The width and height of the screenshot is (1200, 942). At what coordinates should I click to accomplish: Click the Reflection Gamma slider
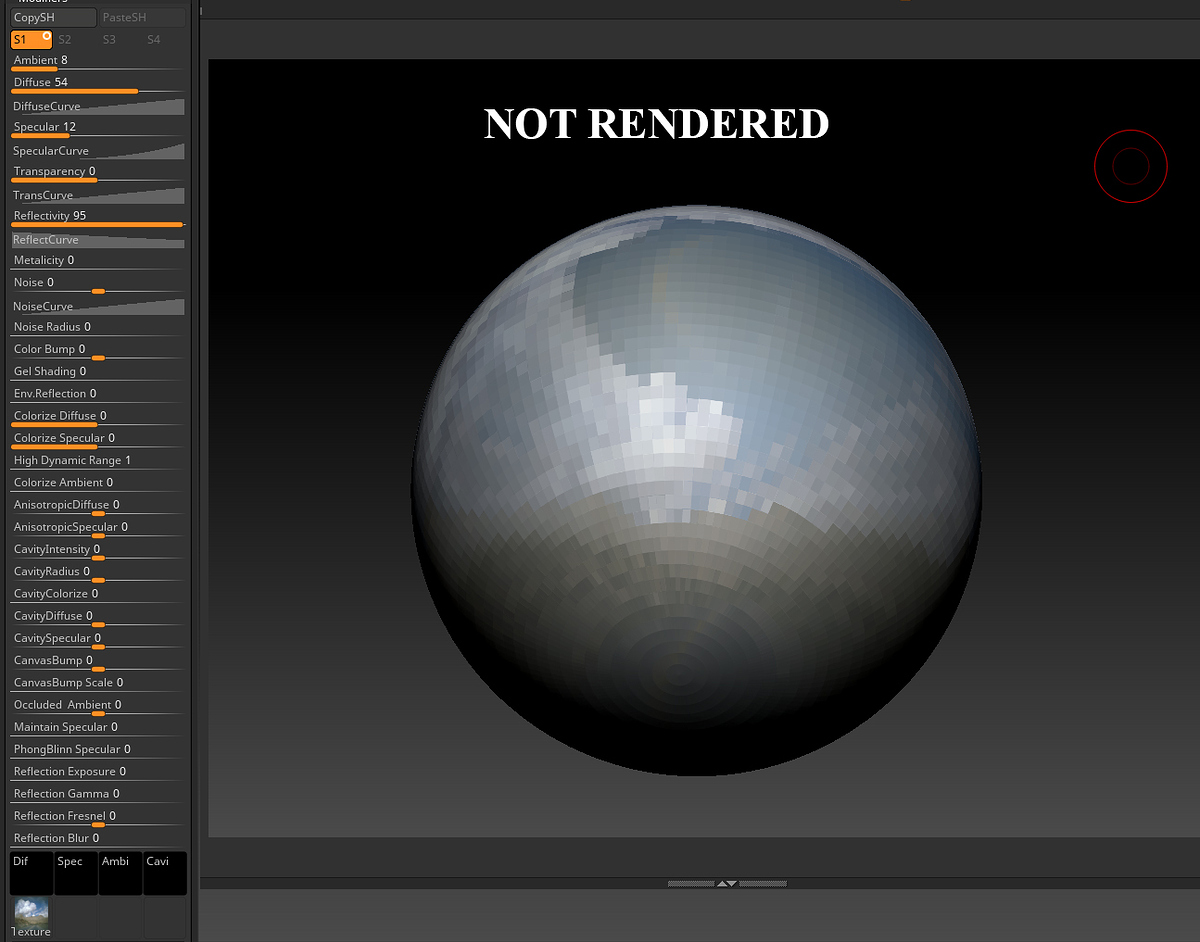click(98, 794)
